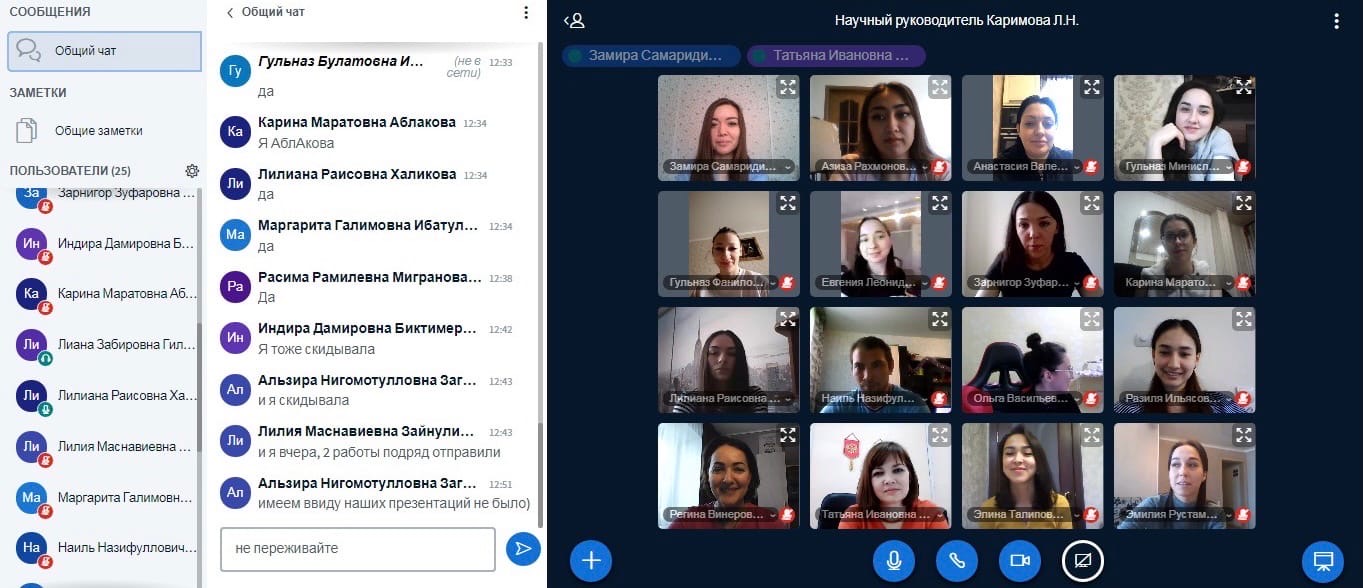Turn off the webcam

point(1020,561)
